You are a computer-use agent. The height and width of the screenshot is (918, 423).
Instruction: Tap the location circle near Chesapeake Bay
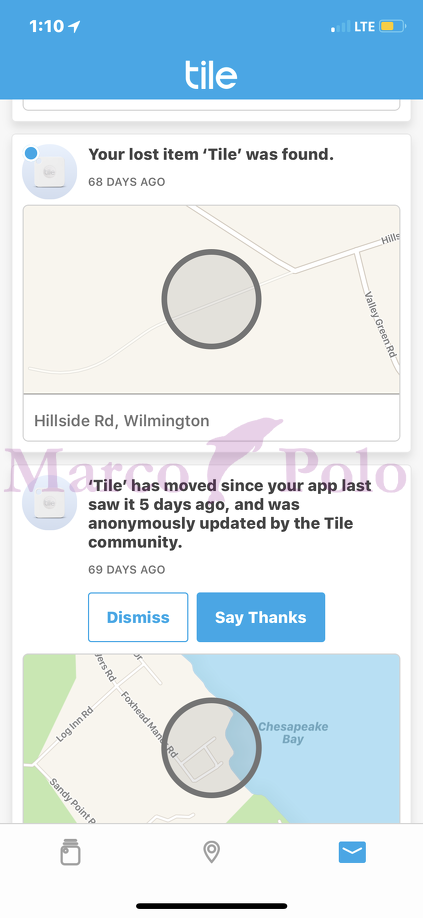tap(211, 748)
